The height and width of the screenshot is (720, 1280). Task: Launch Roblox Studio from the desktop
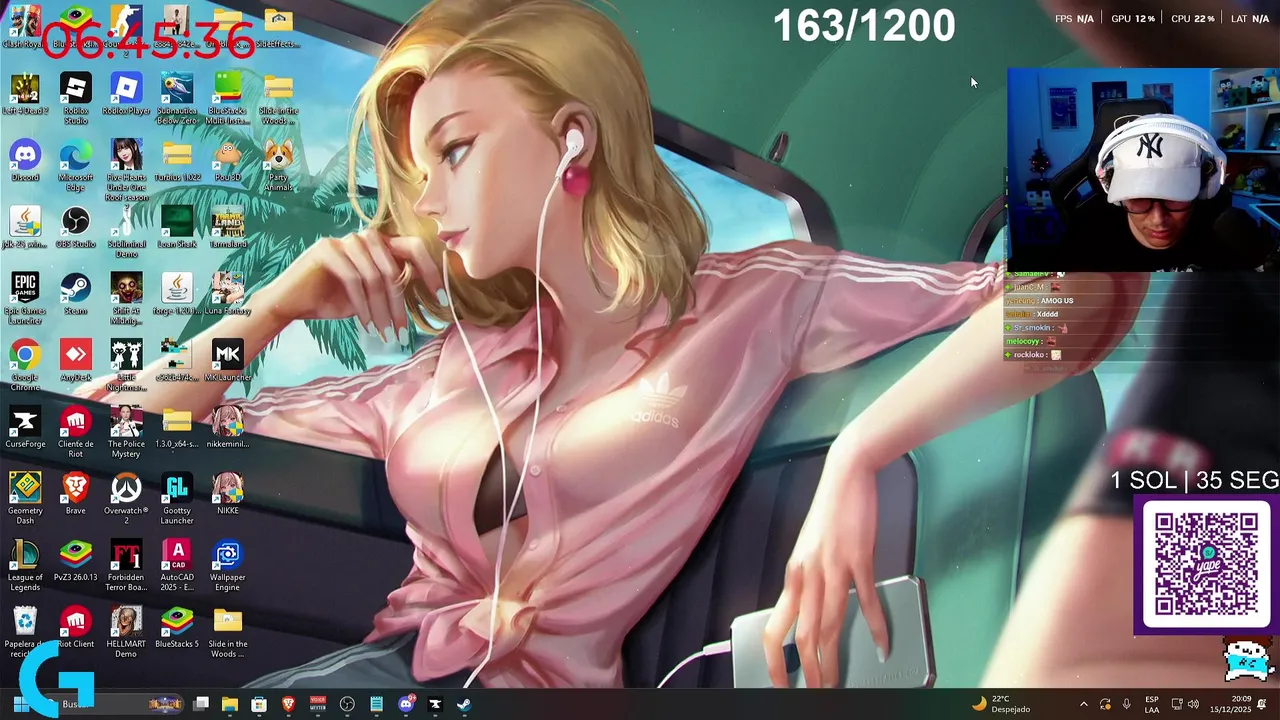(76, 98)
